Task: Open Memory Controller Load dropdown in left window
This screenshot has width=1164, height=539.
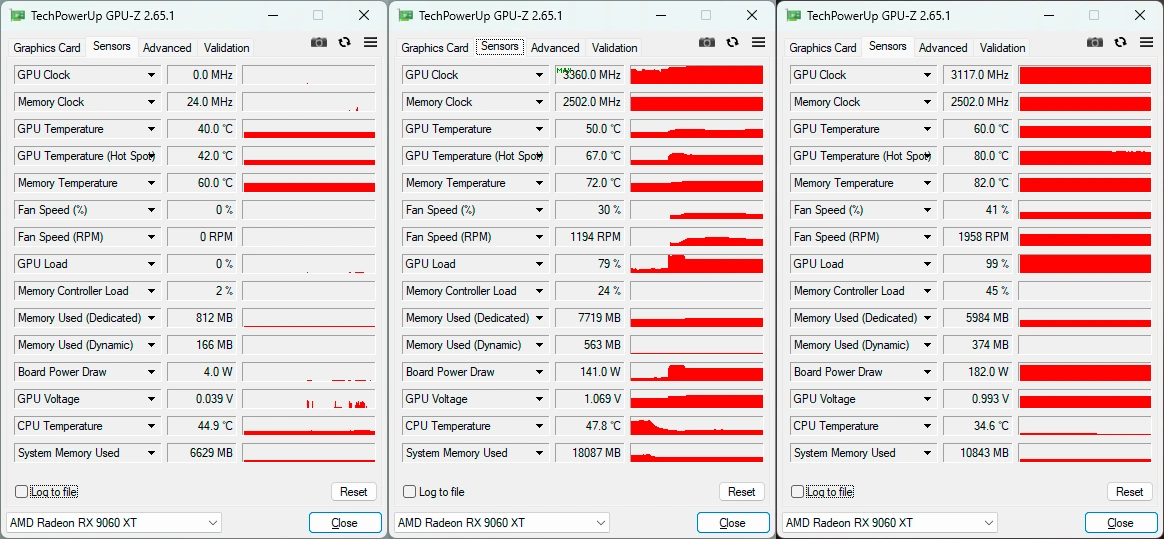Action: (151, 291)
